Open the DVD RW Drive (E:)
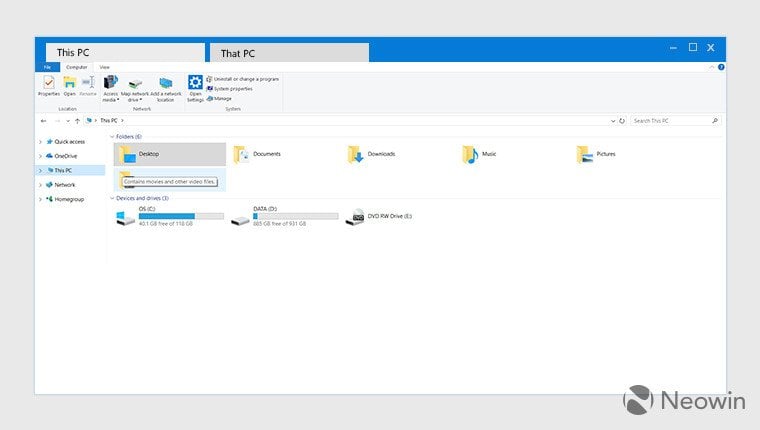The width and height of the screenshot is (760, 430). tap(379, 216)
